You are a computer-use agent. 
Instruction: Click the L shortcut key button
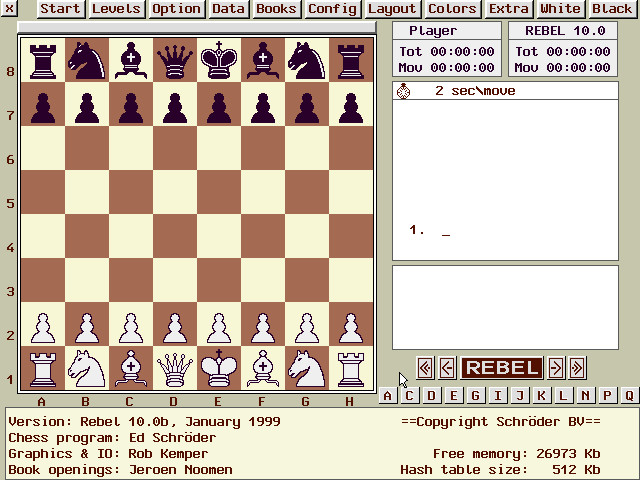click(x=563, y=396)
